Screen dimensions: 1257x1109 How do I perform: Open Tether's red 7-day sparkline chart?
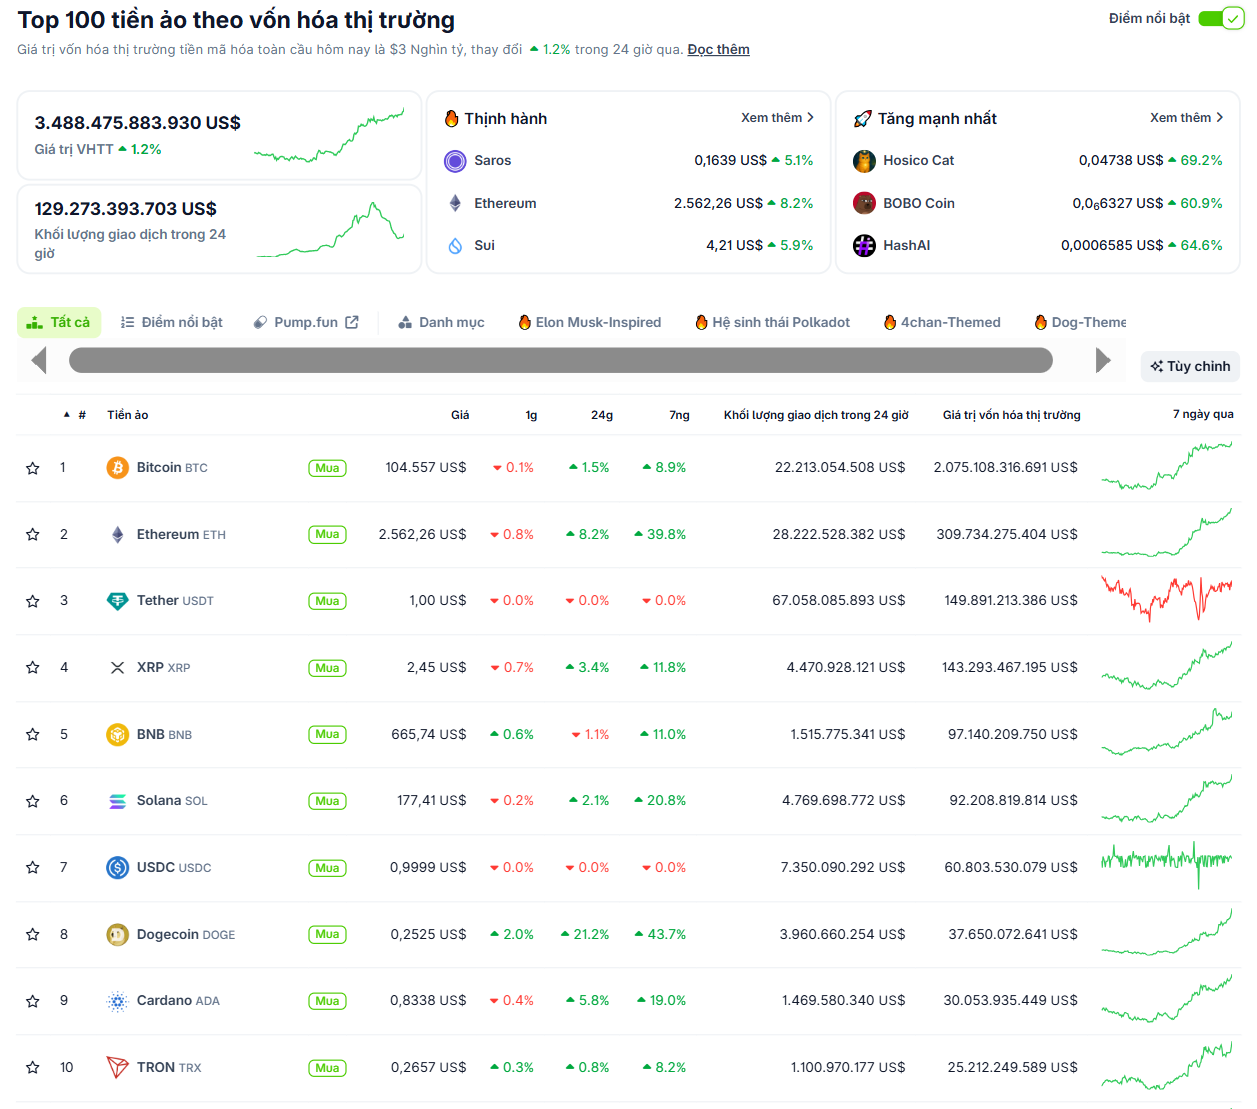[x=1167, y=598]
